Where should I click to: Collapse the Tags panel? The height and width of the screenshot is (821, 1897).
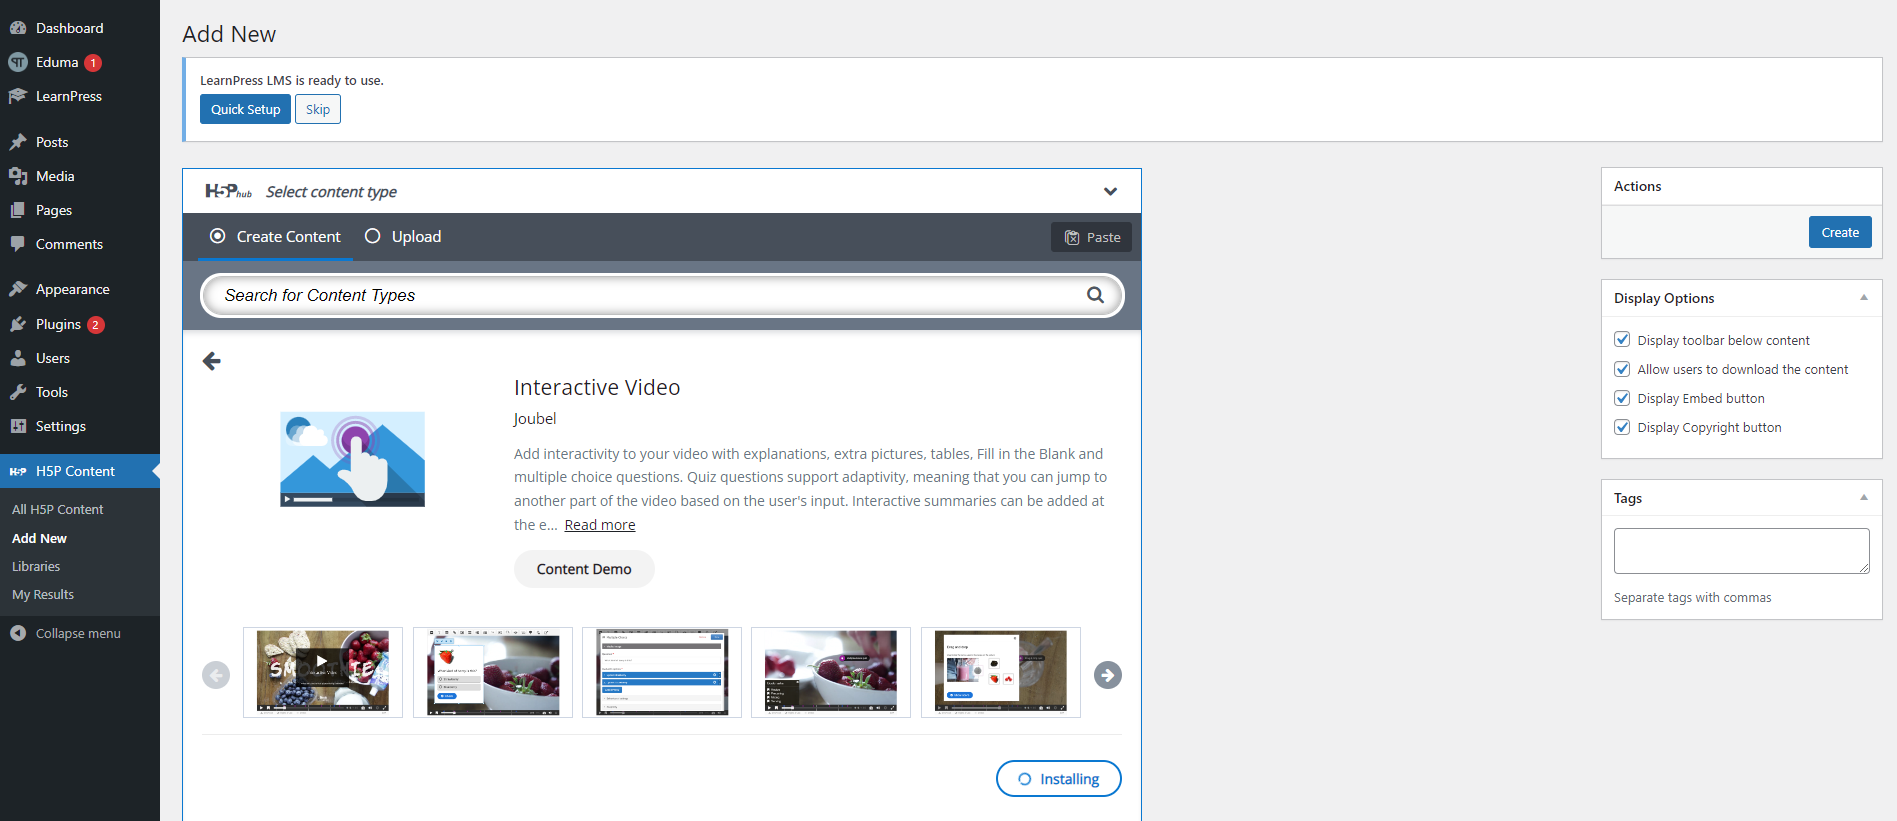[1864, 497]
